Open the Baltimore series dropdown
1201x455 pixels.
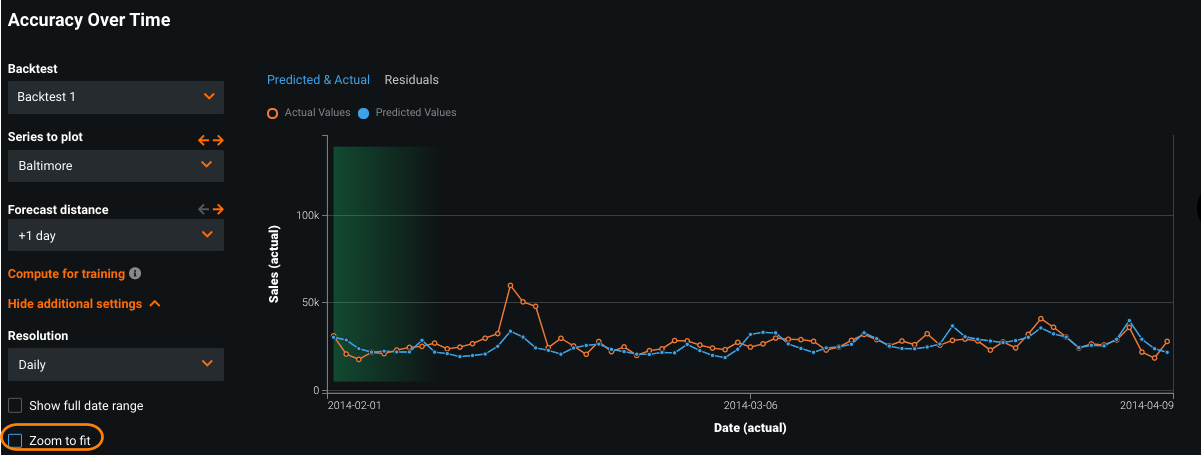click(x=115, y=166)
